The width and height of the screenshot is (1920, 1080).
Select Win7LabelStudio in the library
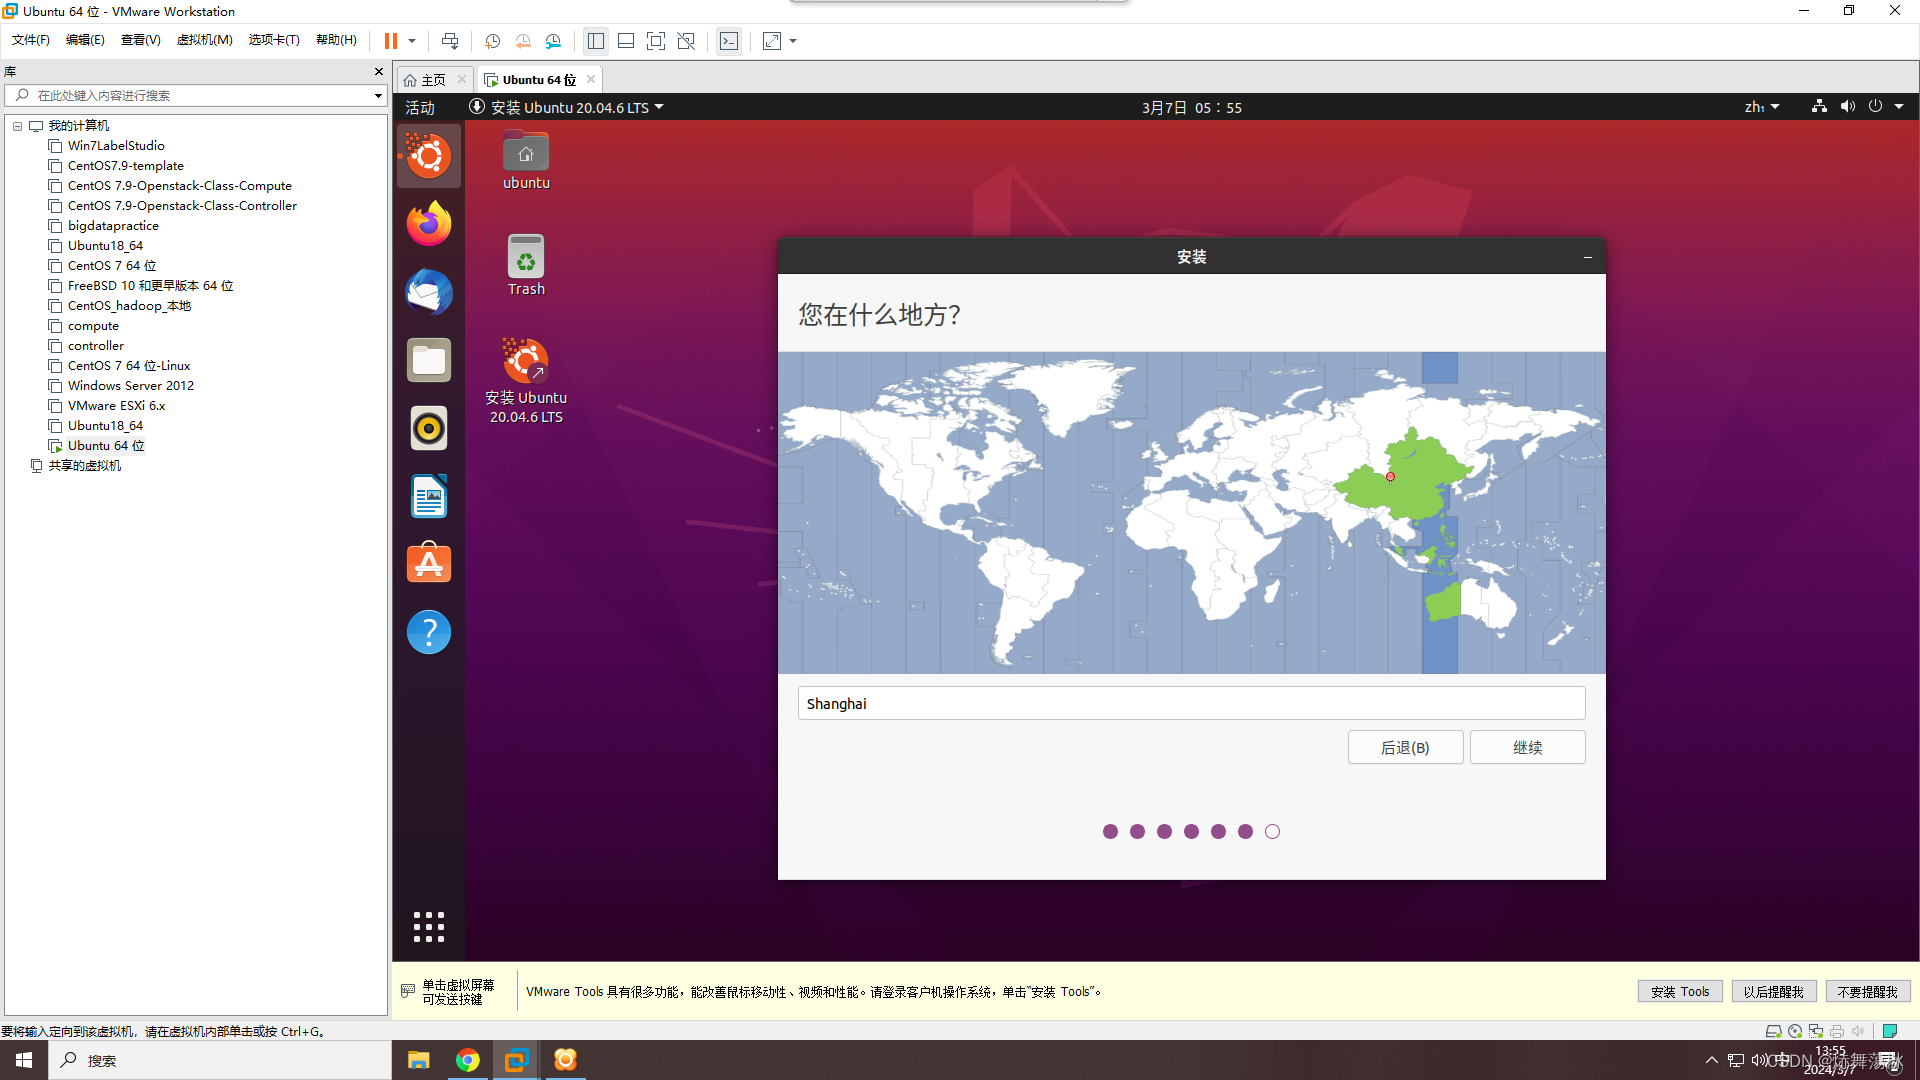pos(116,146)
